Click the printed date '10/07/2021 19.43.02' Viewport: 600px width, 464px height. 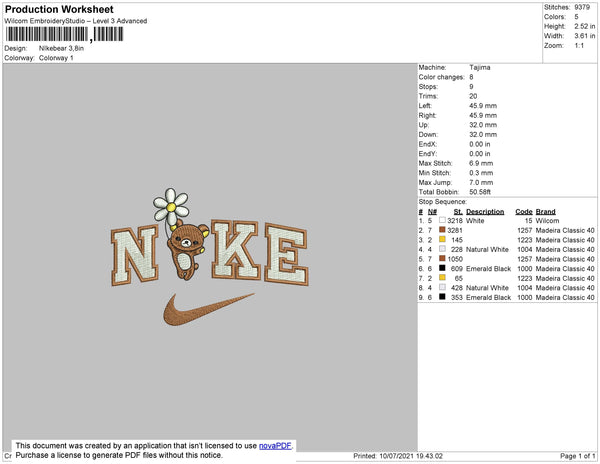point(411,456)
